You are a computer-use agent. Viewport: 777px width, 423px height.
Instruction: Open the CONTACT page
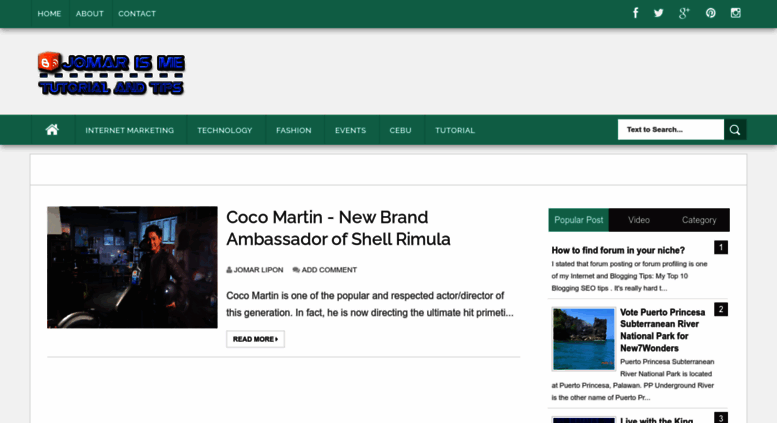[x=137, y=14]
